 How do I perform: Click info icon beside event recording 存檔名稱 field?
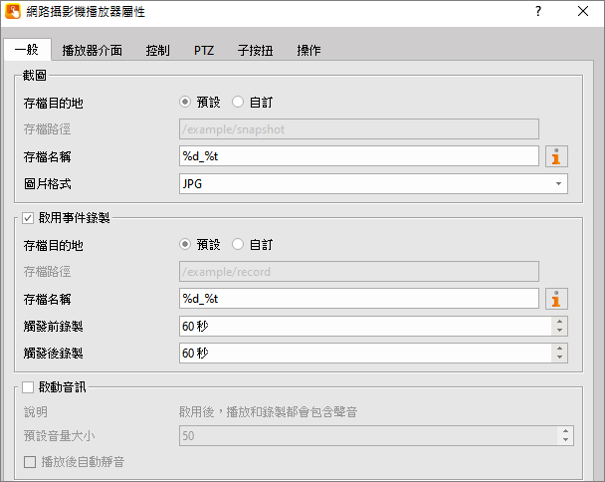[x=558, y=298]
